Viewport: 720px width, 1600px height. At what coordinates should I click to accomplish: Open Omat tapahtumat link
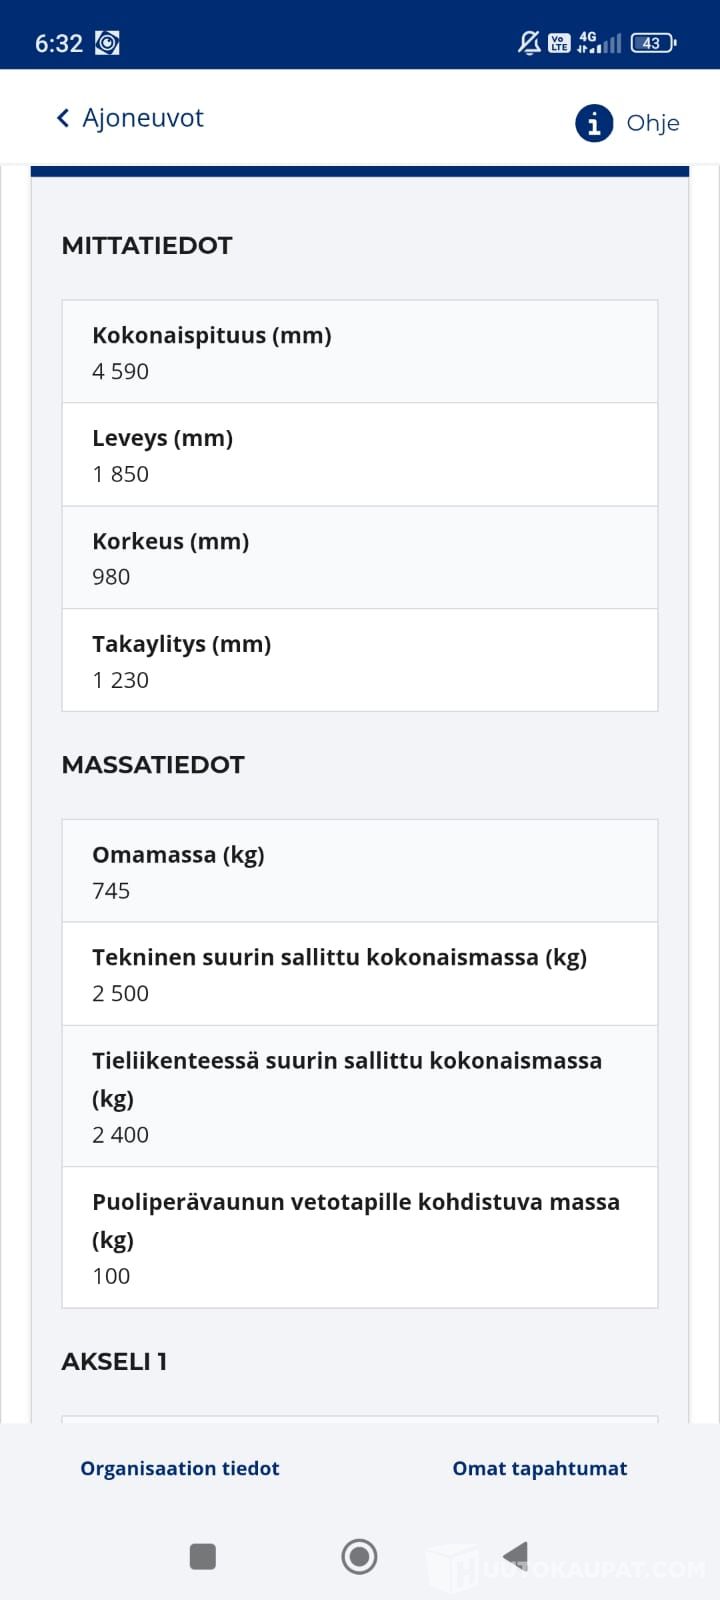coord(540,1468)
